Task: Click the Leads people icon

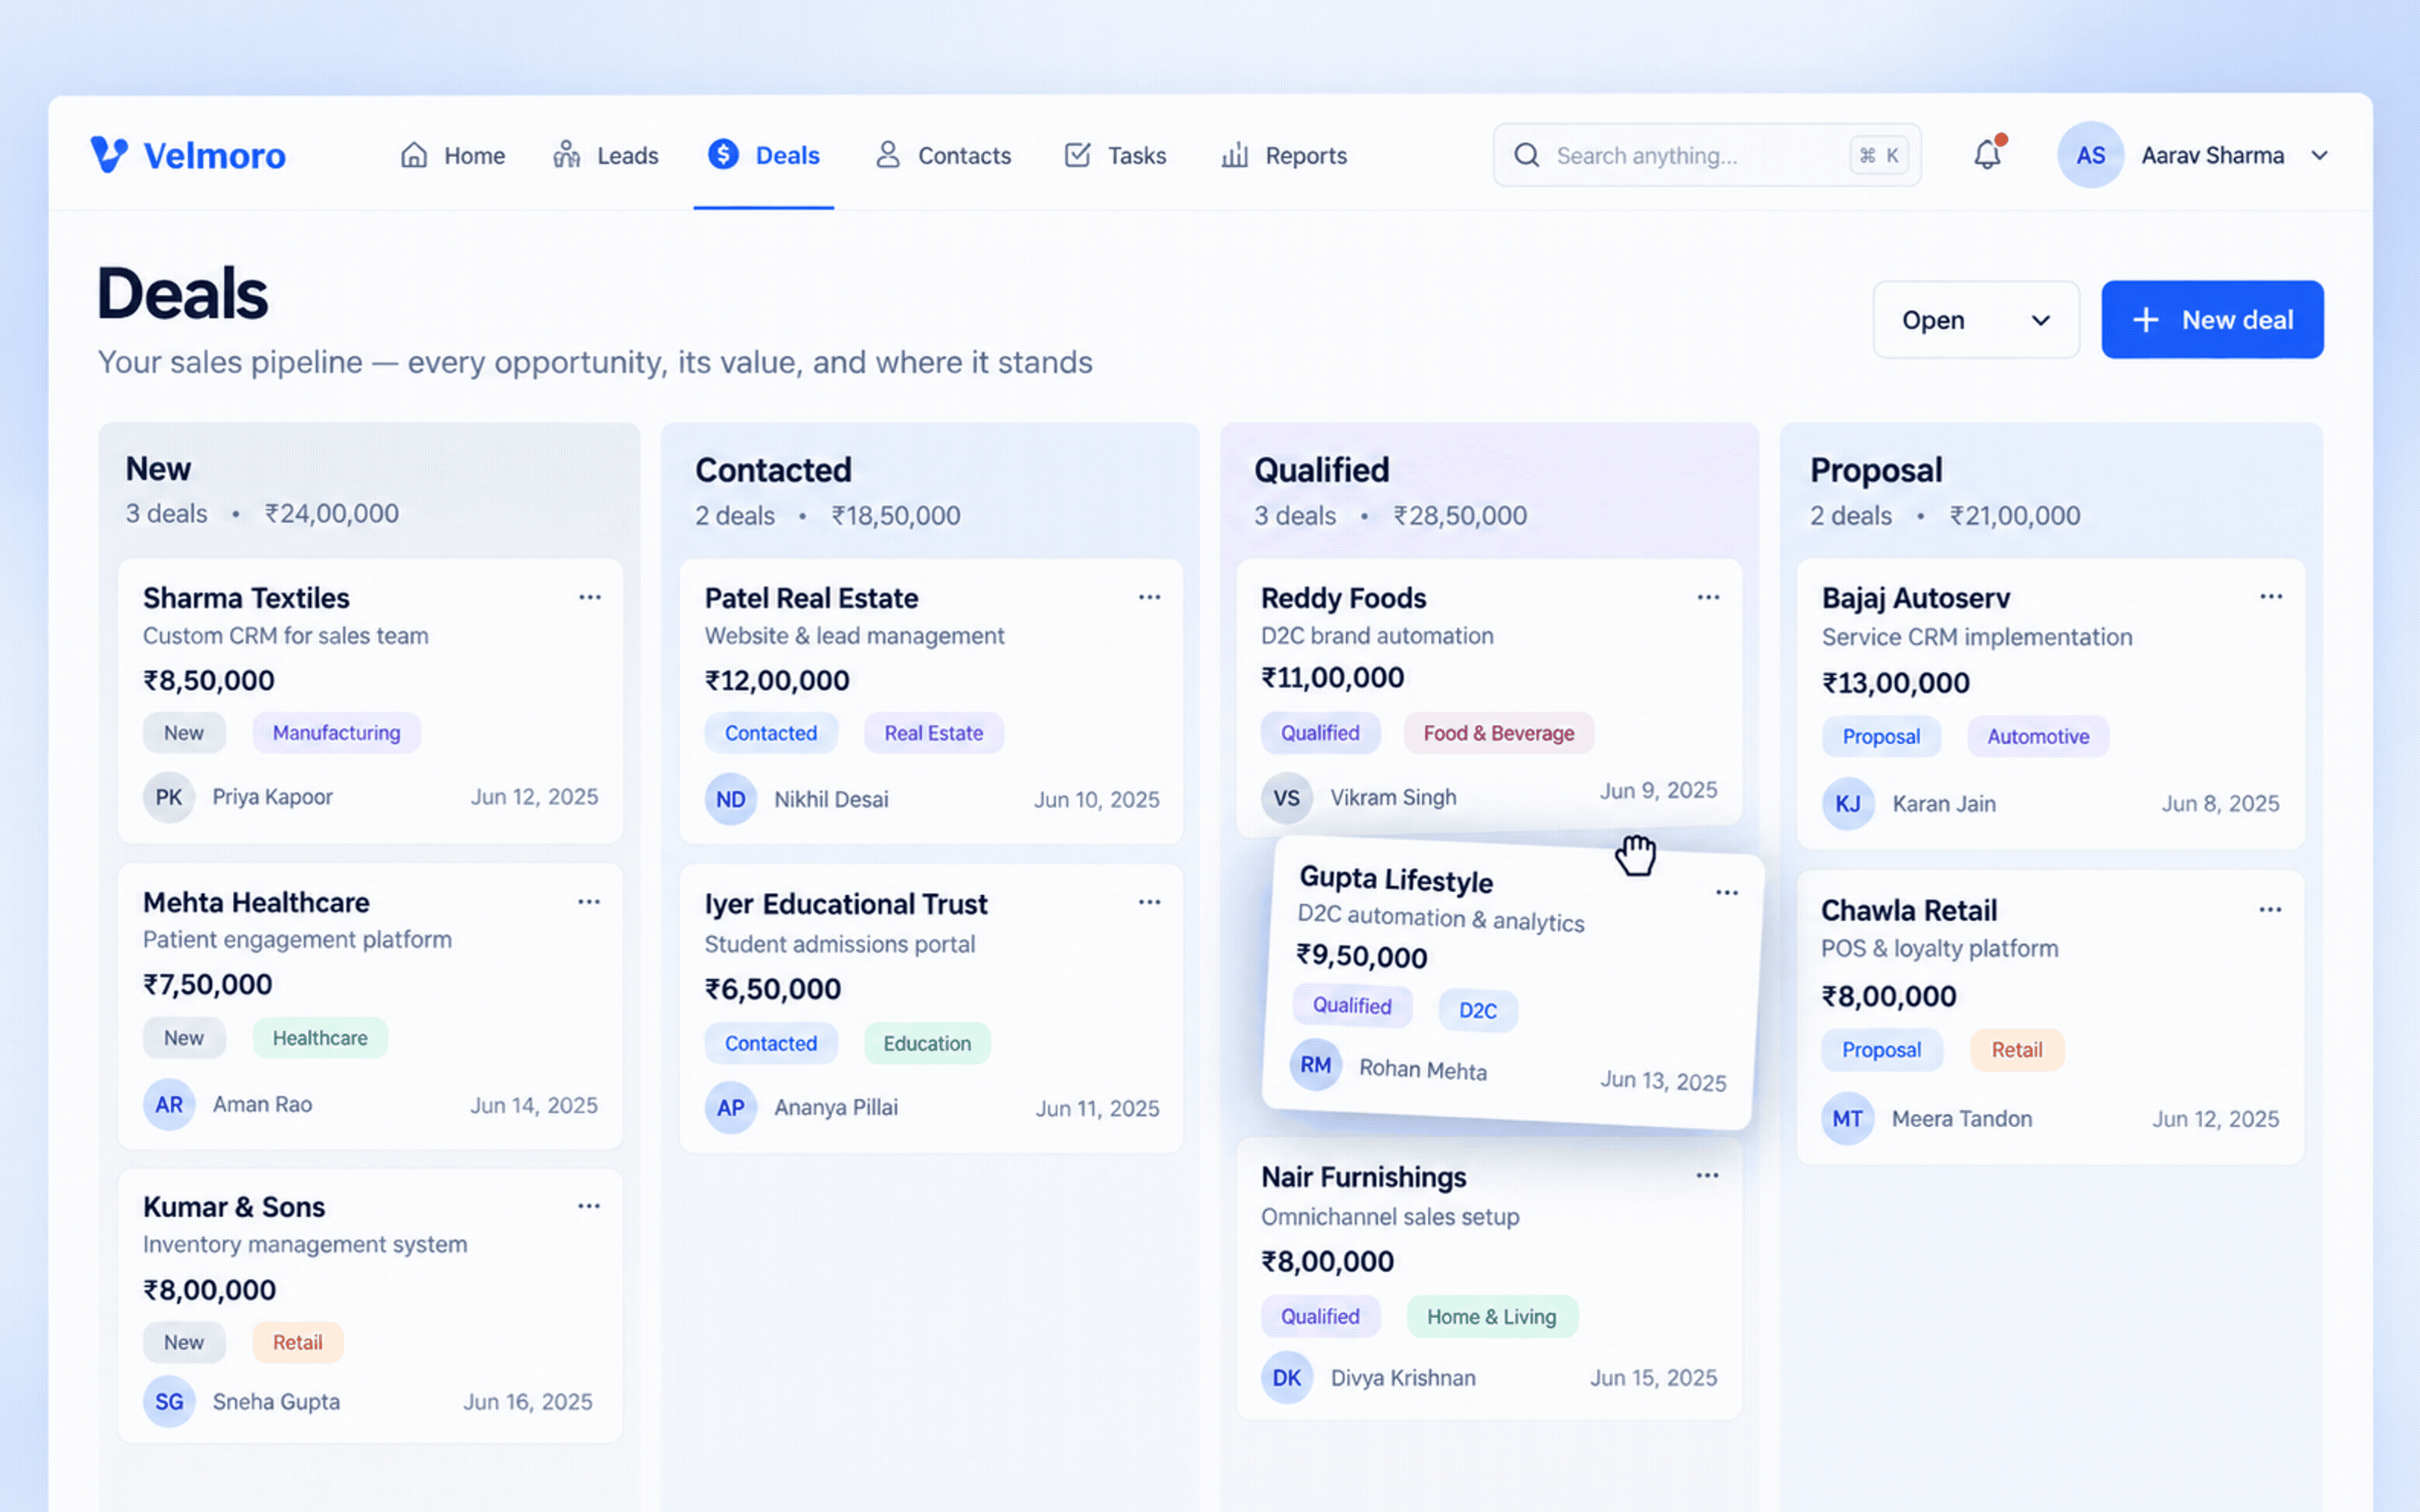Action: (567, 155)
